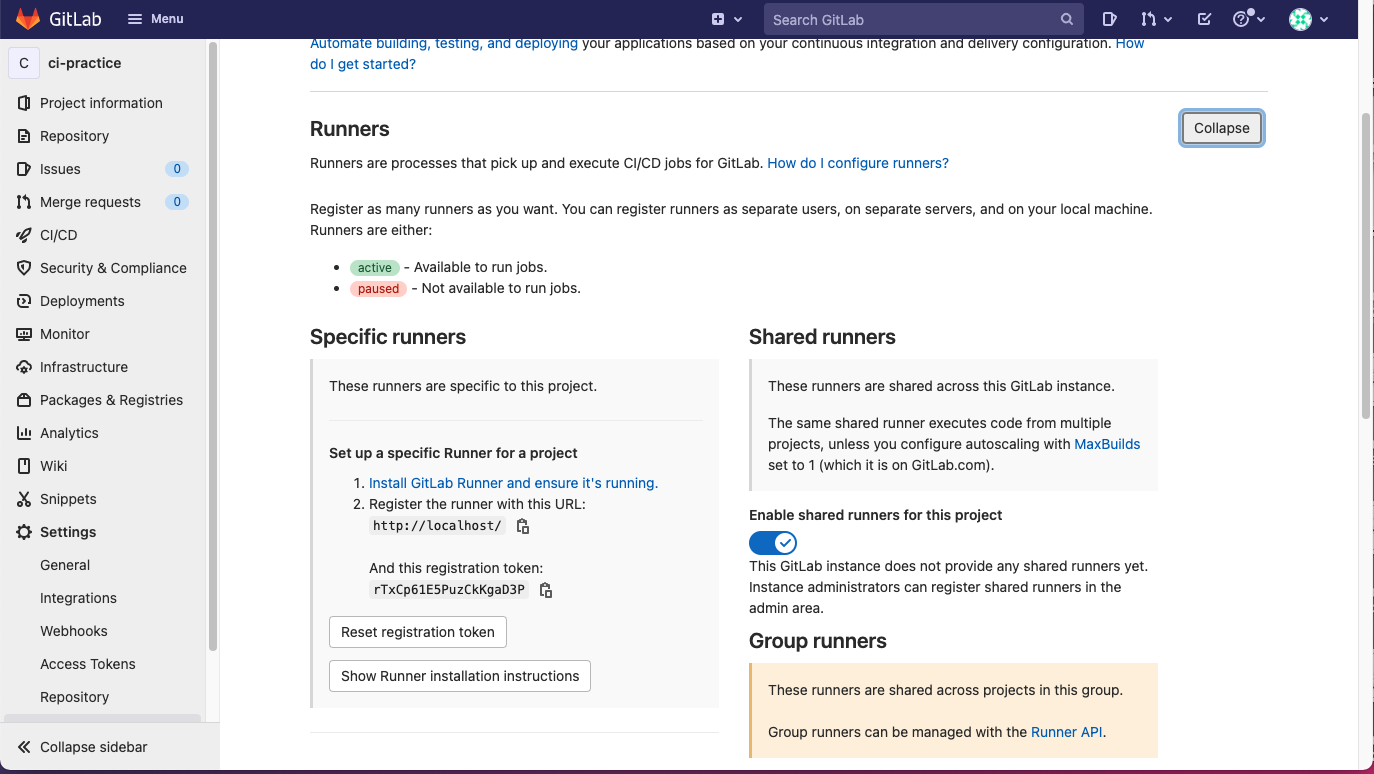Open the Menu in the top navigation bar
Viewport: 1374px width, 774px height.
coord(155,18)
